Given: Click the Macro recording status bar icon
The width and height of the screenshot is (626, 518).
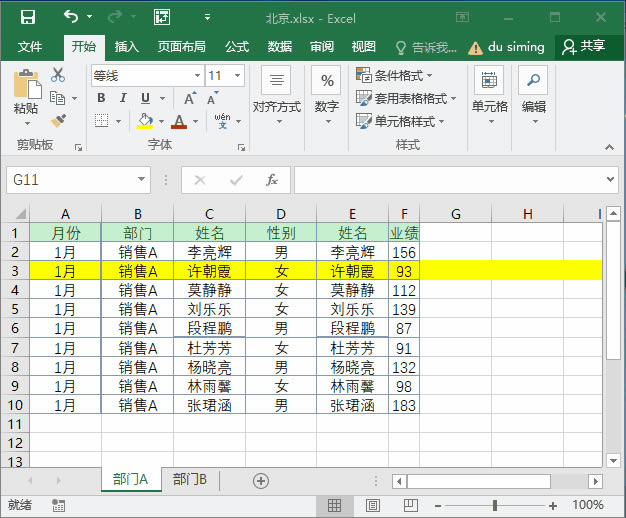Looking at the screenshot, I should (58, 506).
